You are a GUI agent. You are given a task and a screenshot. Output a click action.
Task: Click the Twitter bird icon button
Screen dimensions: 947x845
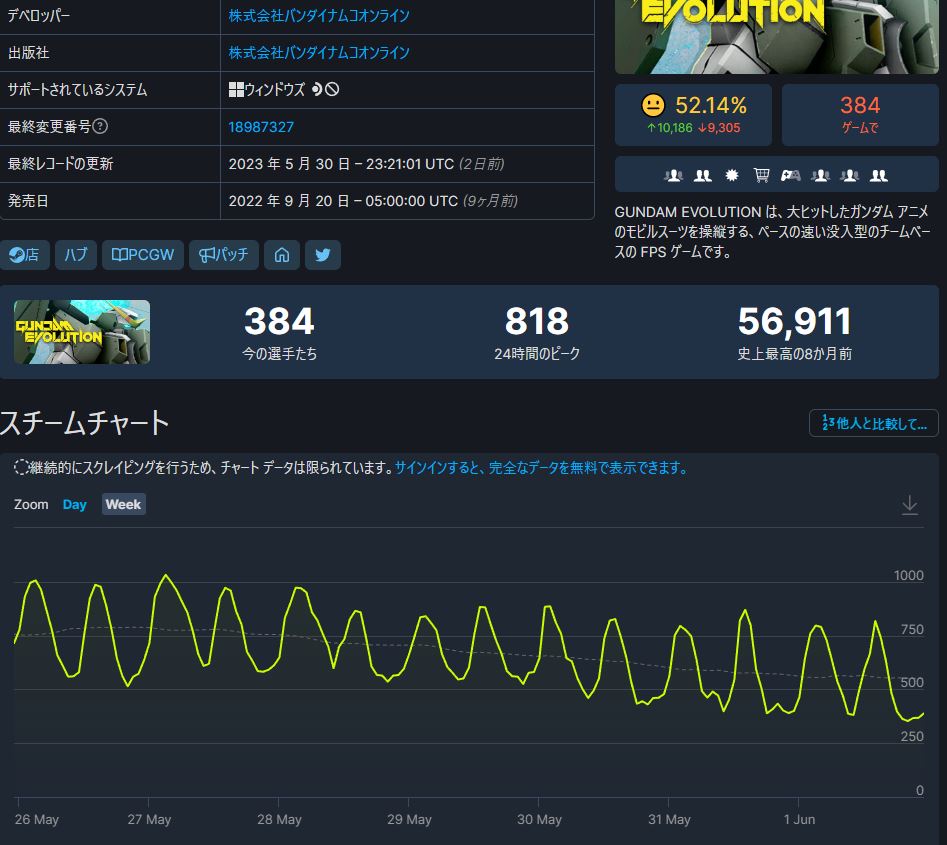(x=322, y=255)
